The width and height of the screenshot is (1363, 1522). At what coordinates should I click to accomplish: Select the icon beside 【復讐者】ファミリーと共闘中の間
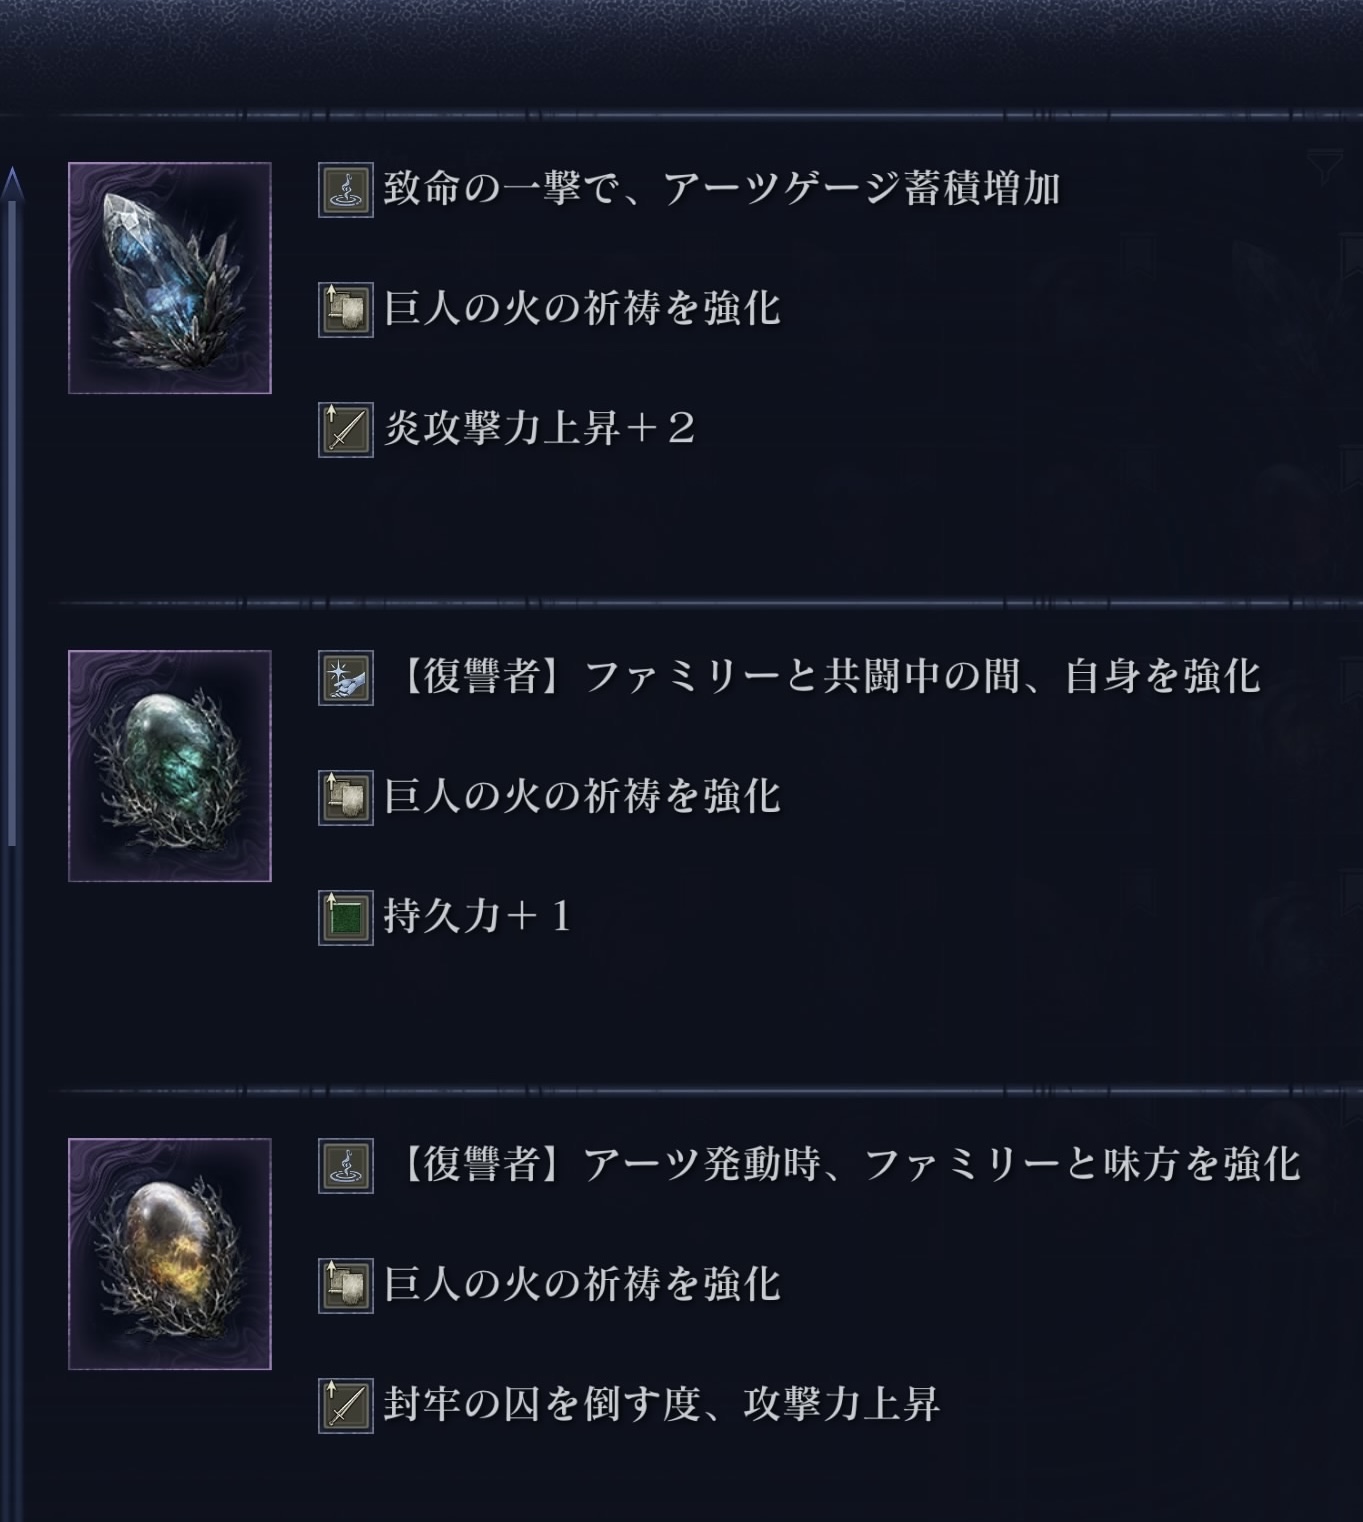[x=346, y=678]
